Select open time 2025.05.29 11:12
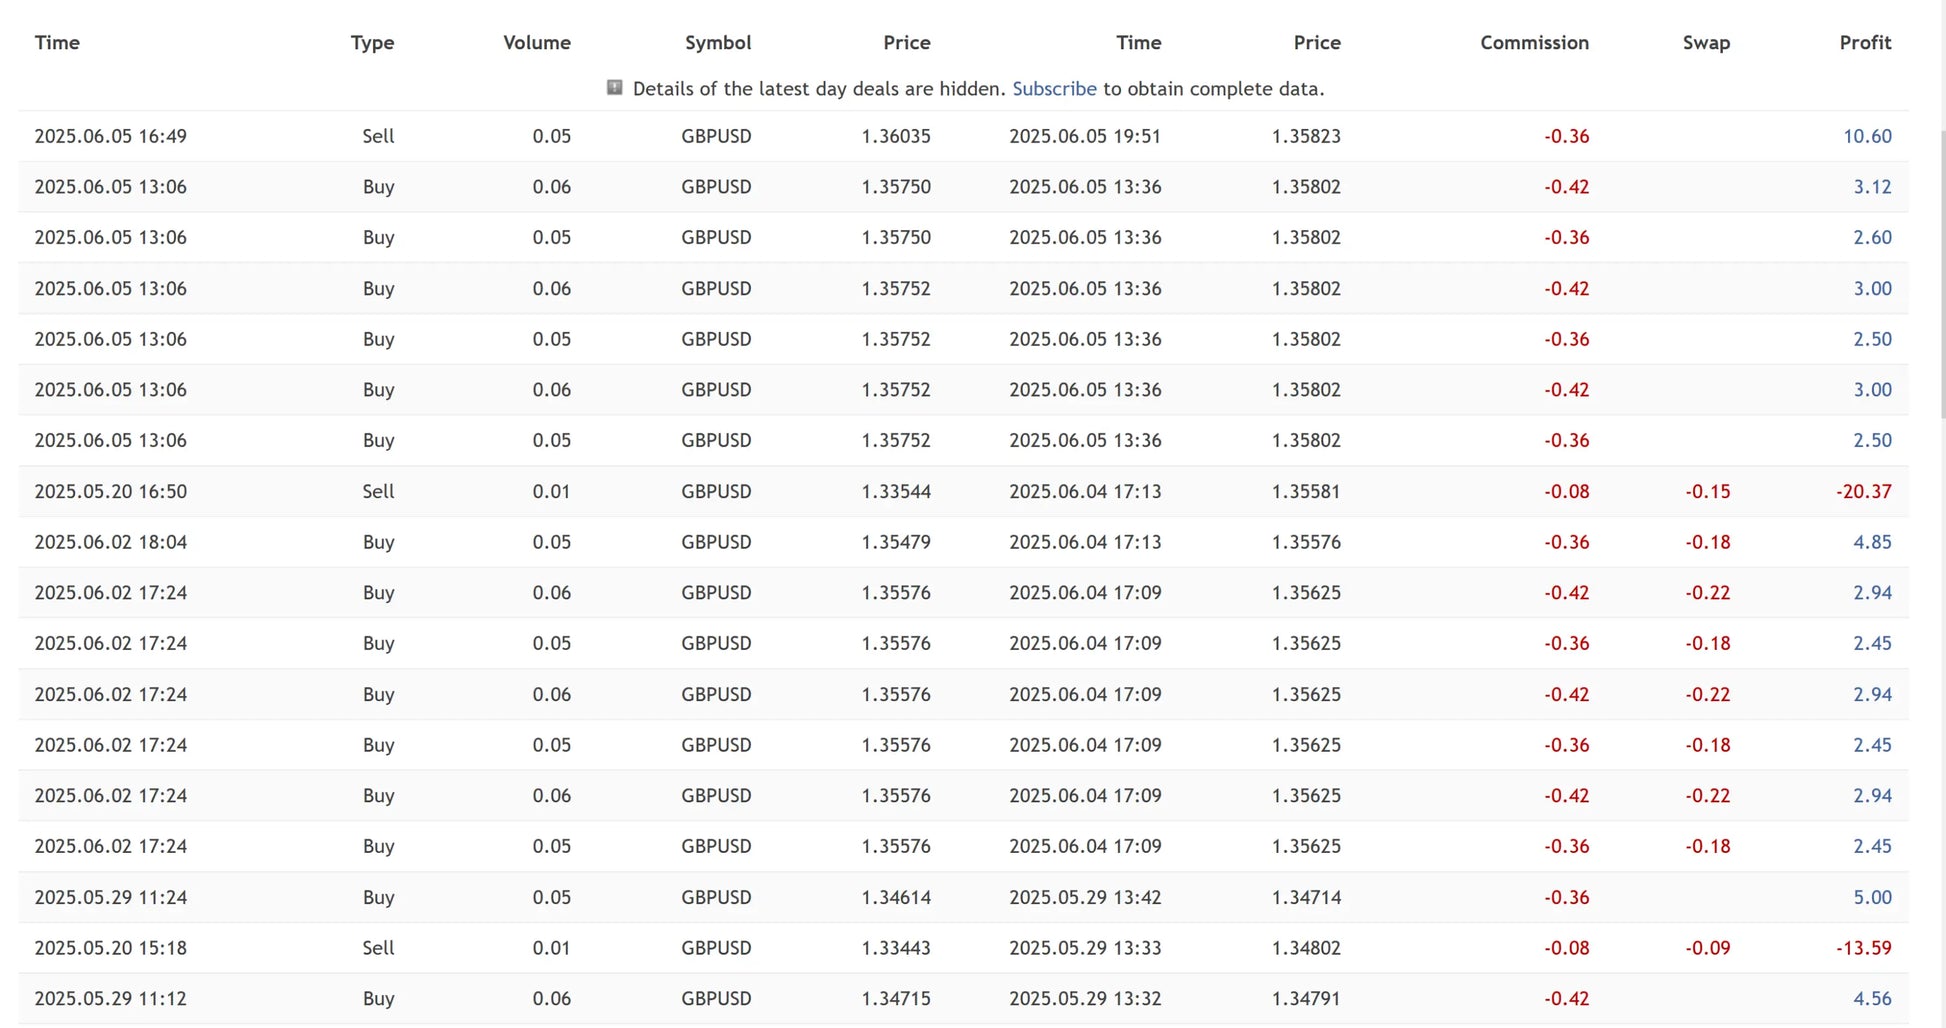This screenshot has width=1946, height=1028. 110,999
